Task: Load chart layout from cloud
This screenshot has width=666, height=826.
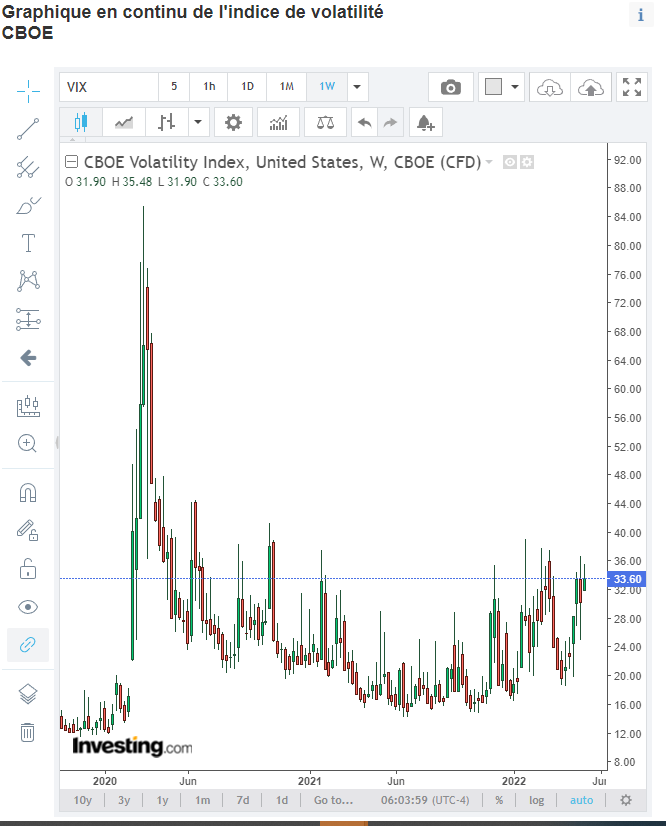Action: [550, 87]
